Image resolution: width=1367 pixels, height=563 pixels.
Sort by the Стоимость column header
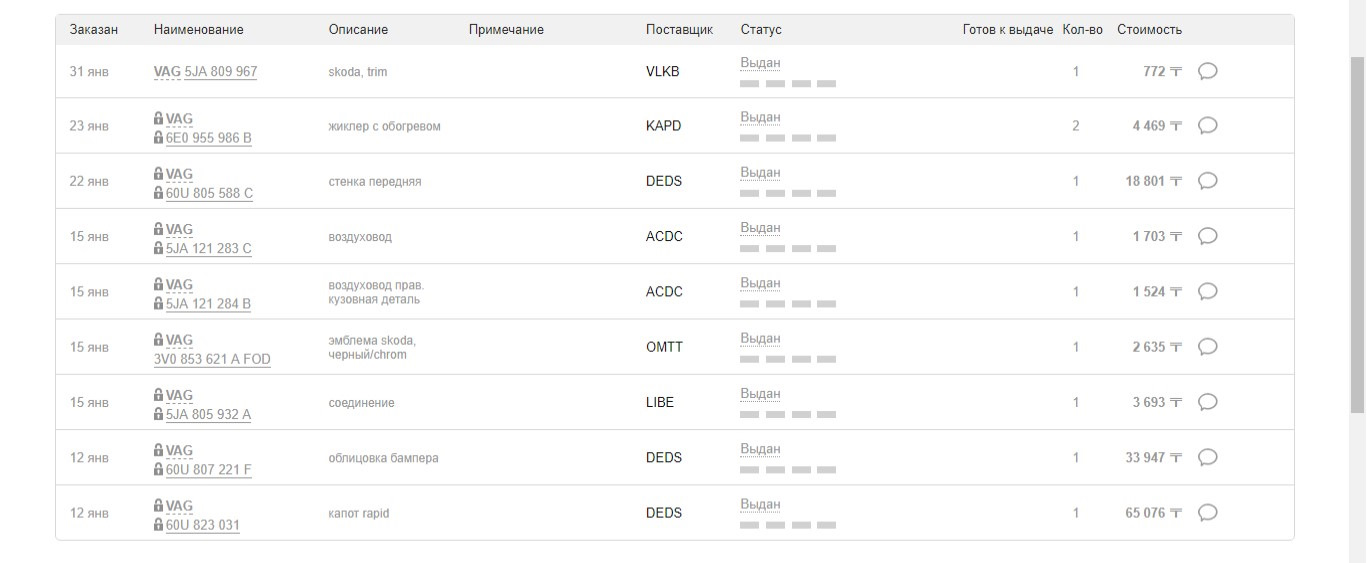1149,30
